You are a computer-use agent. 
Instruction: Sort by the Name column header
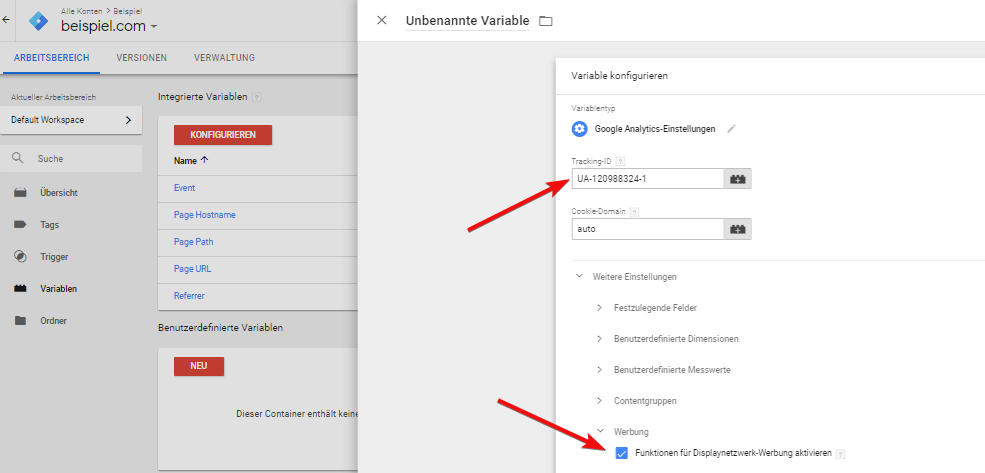pos(191,161)
